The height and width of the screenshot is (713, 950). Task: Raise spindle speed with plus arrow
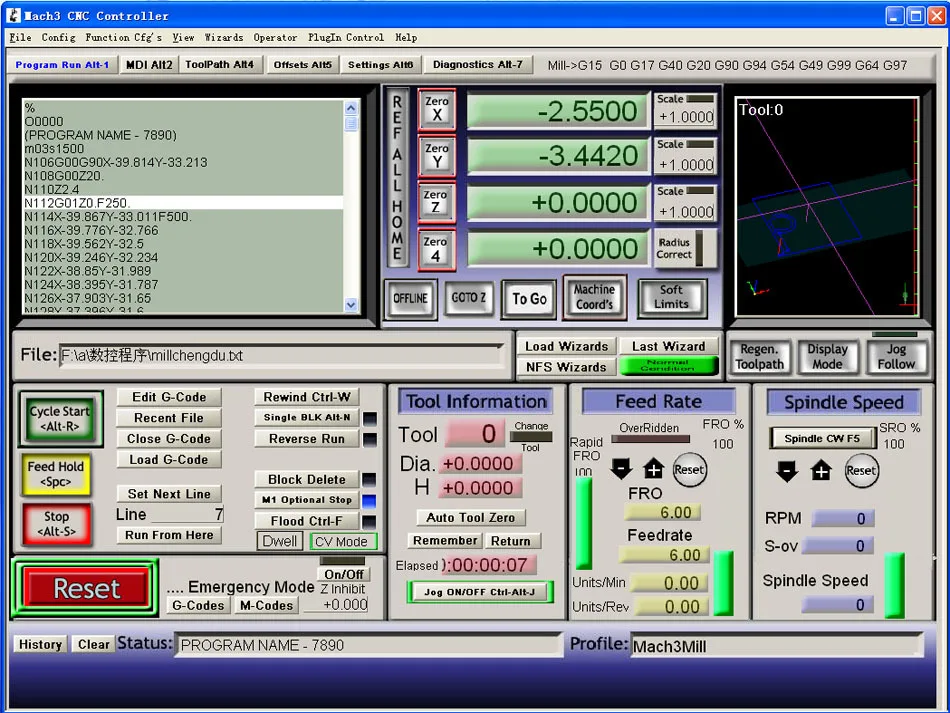tap(821, 470)
